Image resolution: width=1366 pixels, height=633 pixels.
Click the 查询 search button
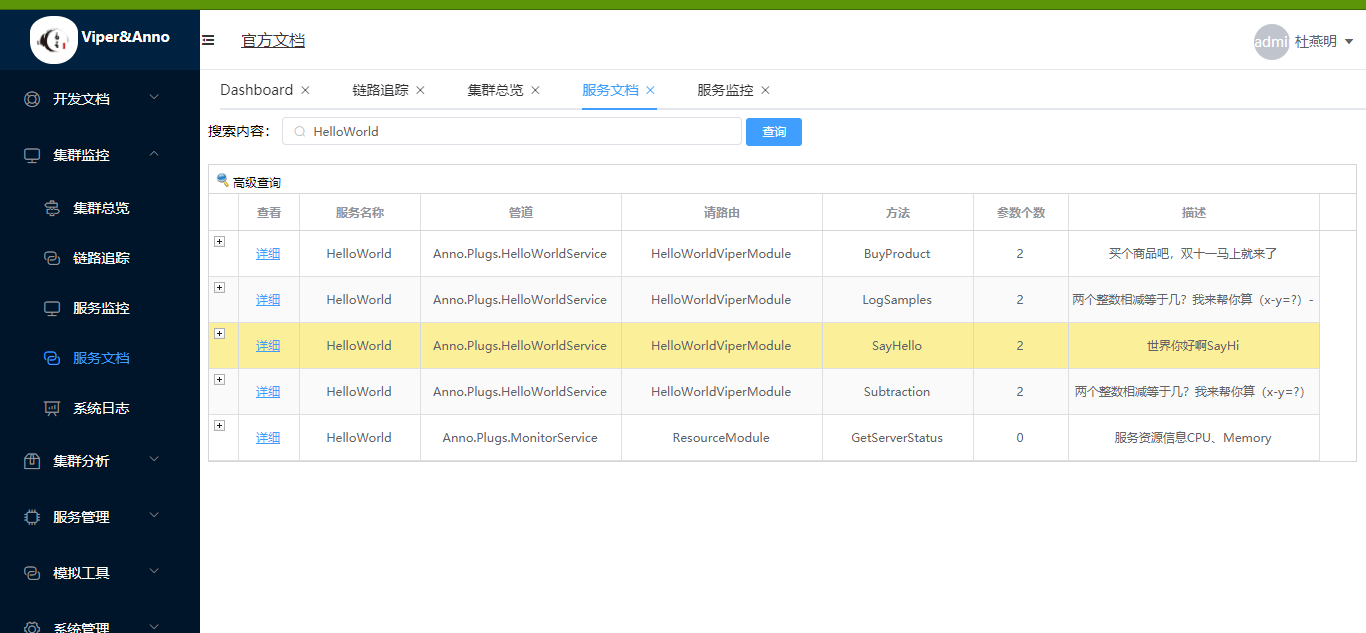[774, 131]
